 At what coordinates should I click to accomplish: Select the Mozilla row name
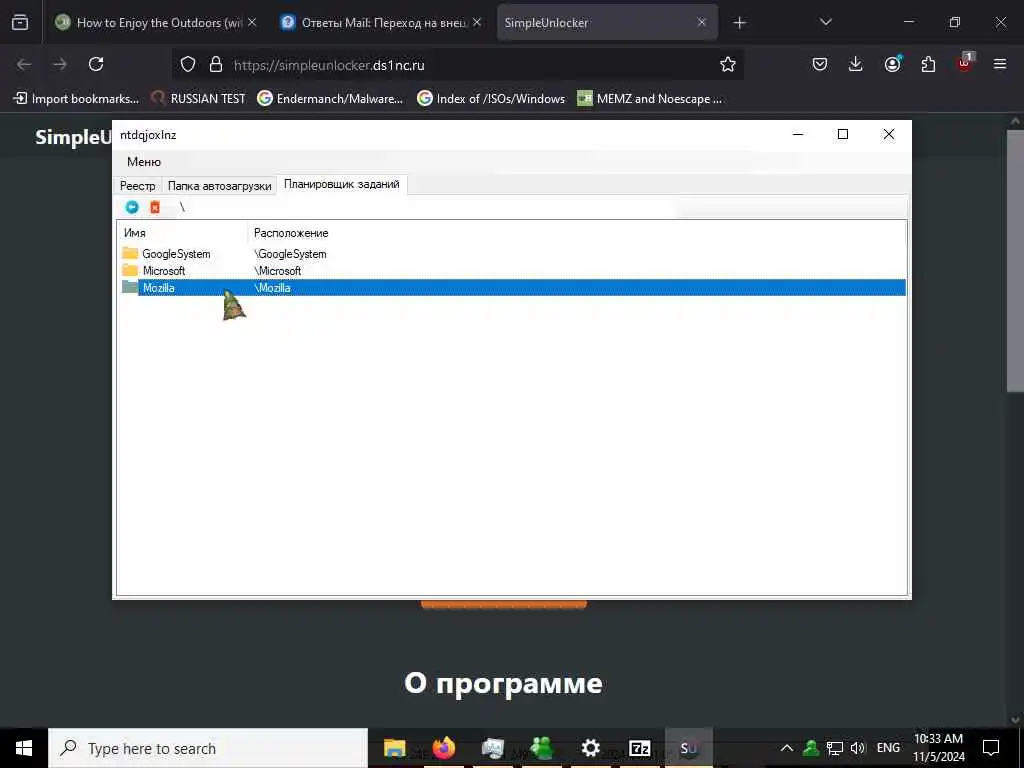tap(159, 288)
